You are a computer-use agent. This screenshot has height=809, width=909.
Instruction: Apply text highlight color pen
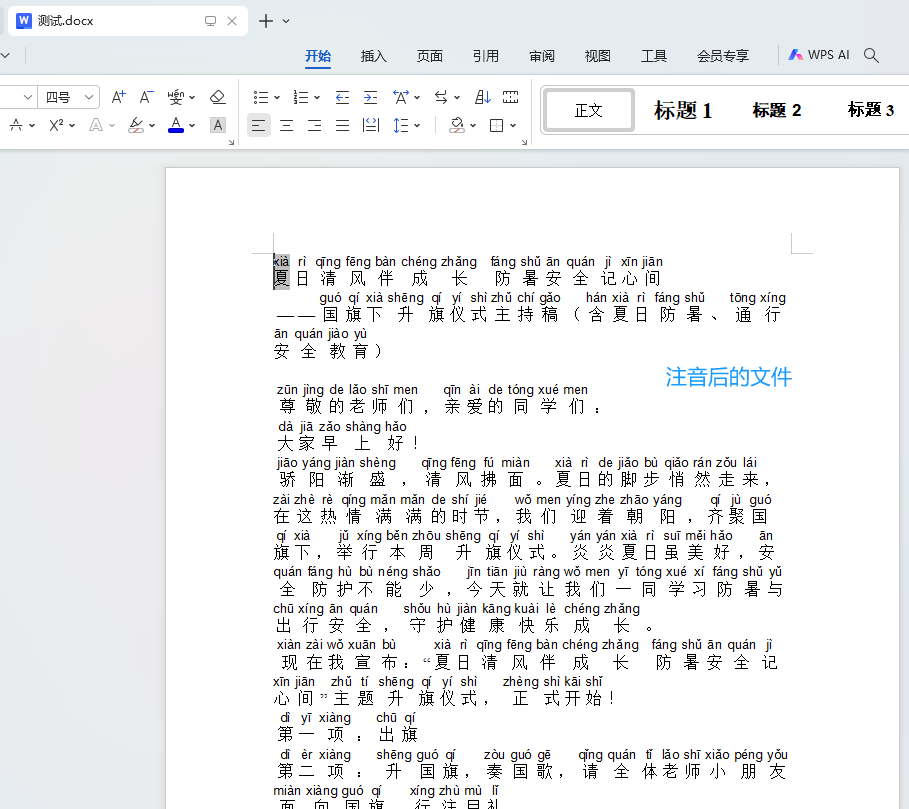136,125
